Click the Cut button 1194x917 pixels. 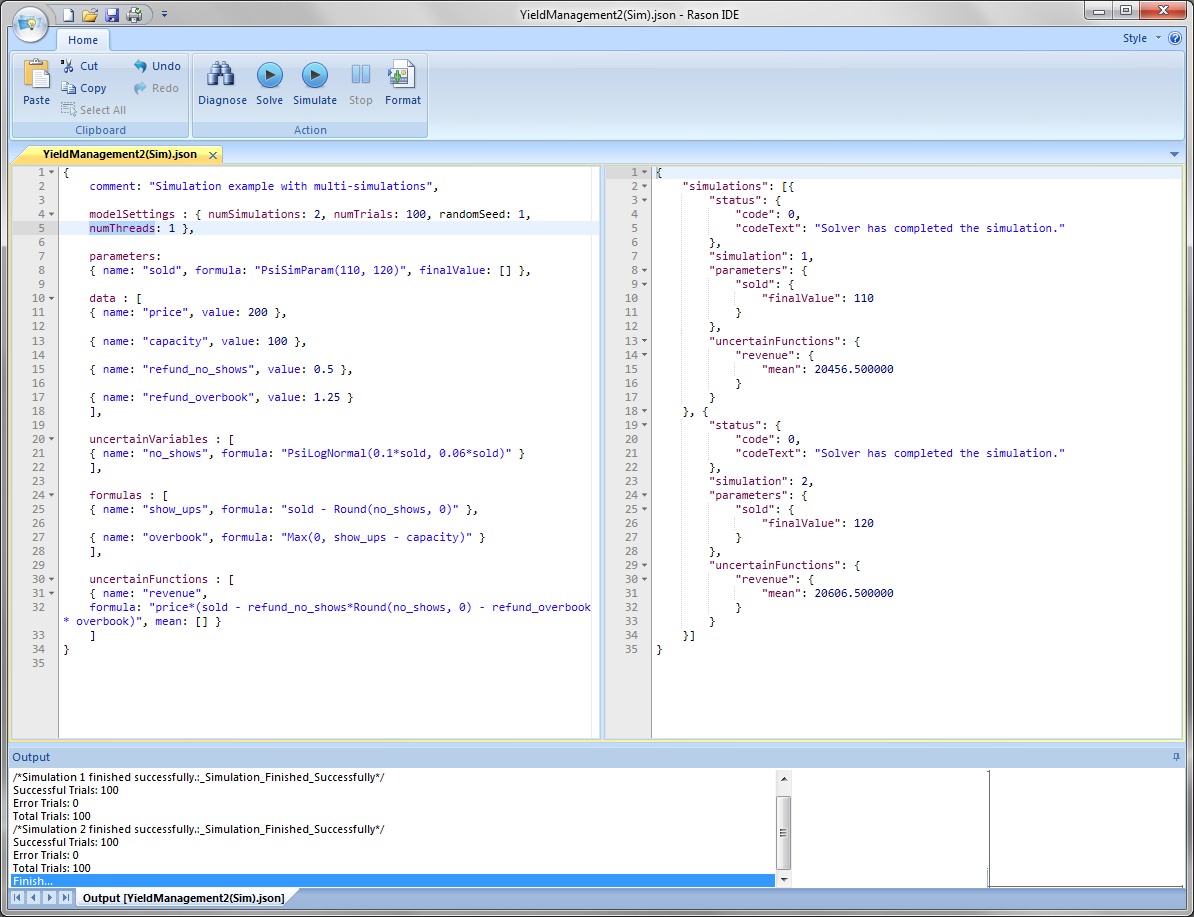point(80,66)
